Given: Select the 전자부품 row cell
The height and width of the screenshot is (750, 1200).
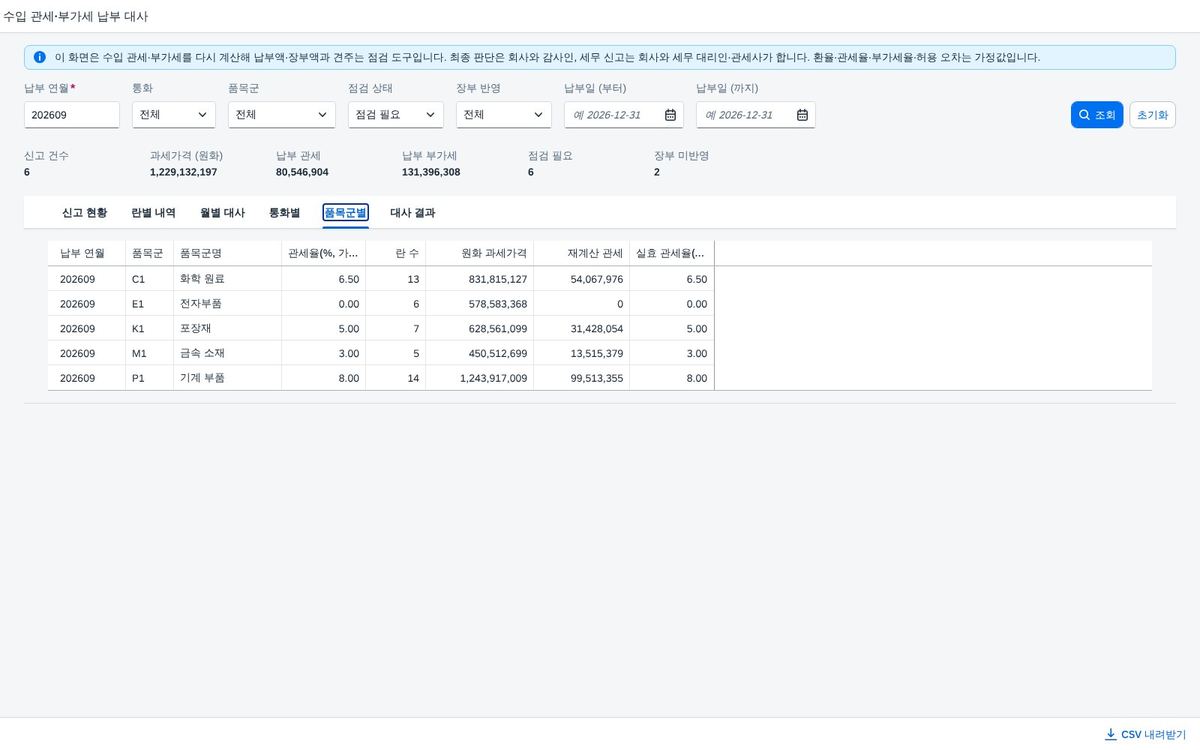Looking at the screenshot, I should 227,304.
